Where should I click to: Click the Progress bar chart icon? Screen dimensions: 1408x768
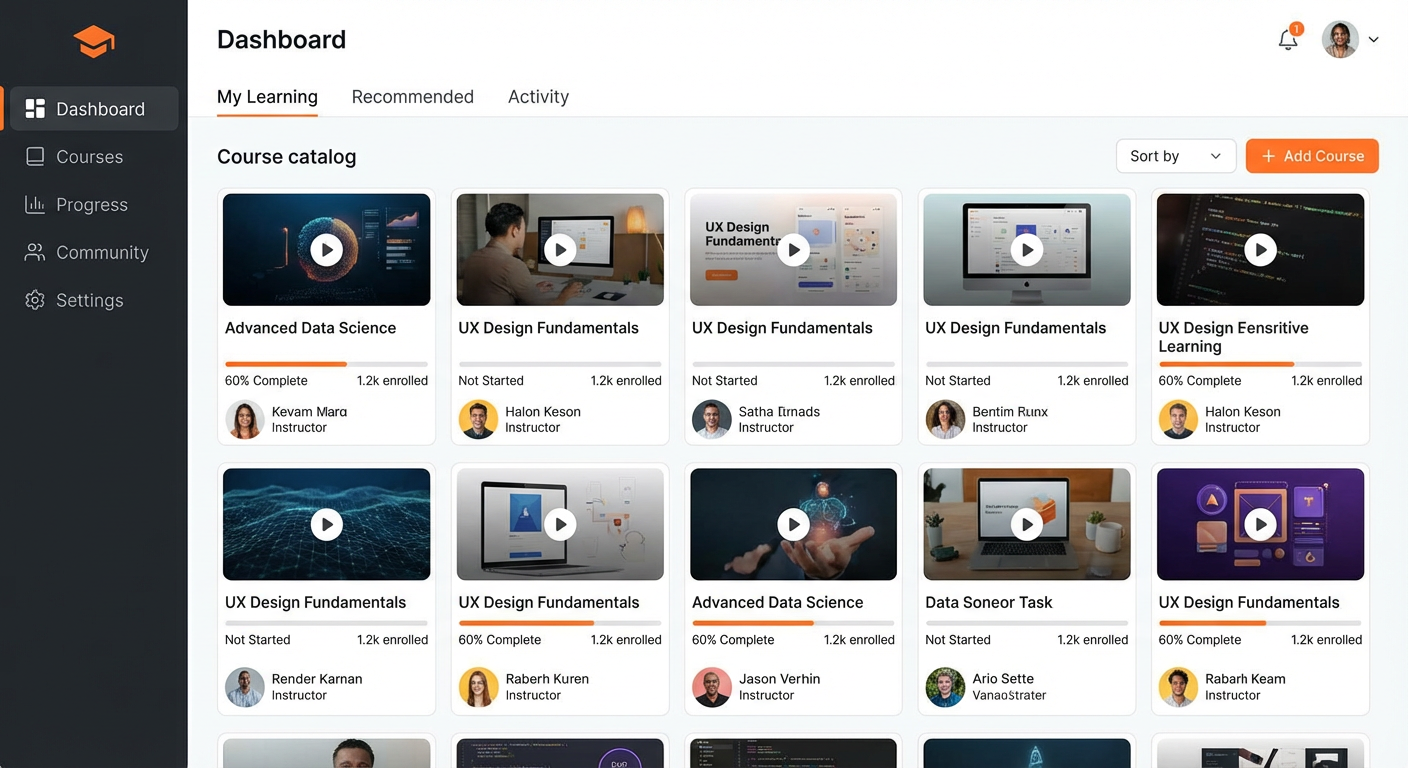[35, 205]
